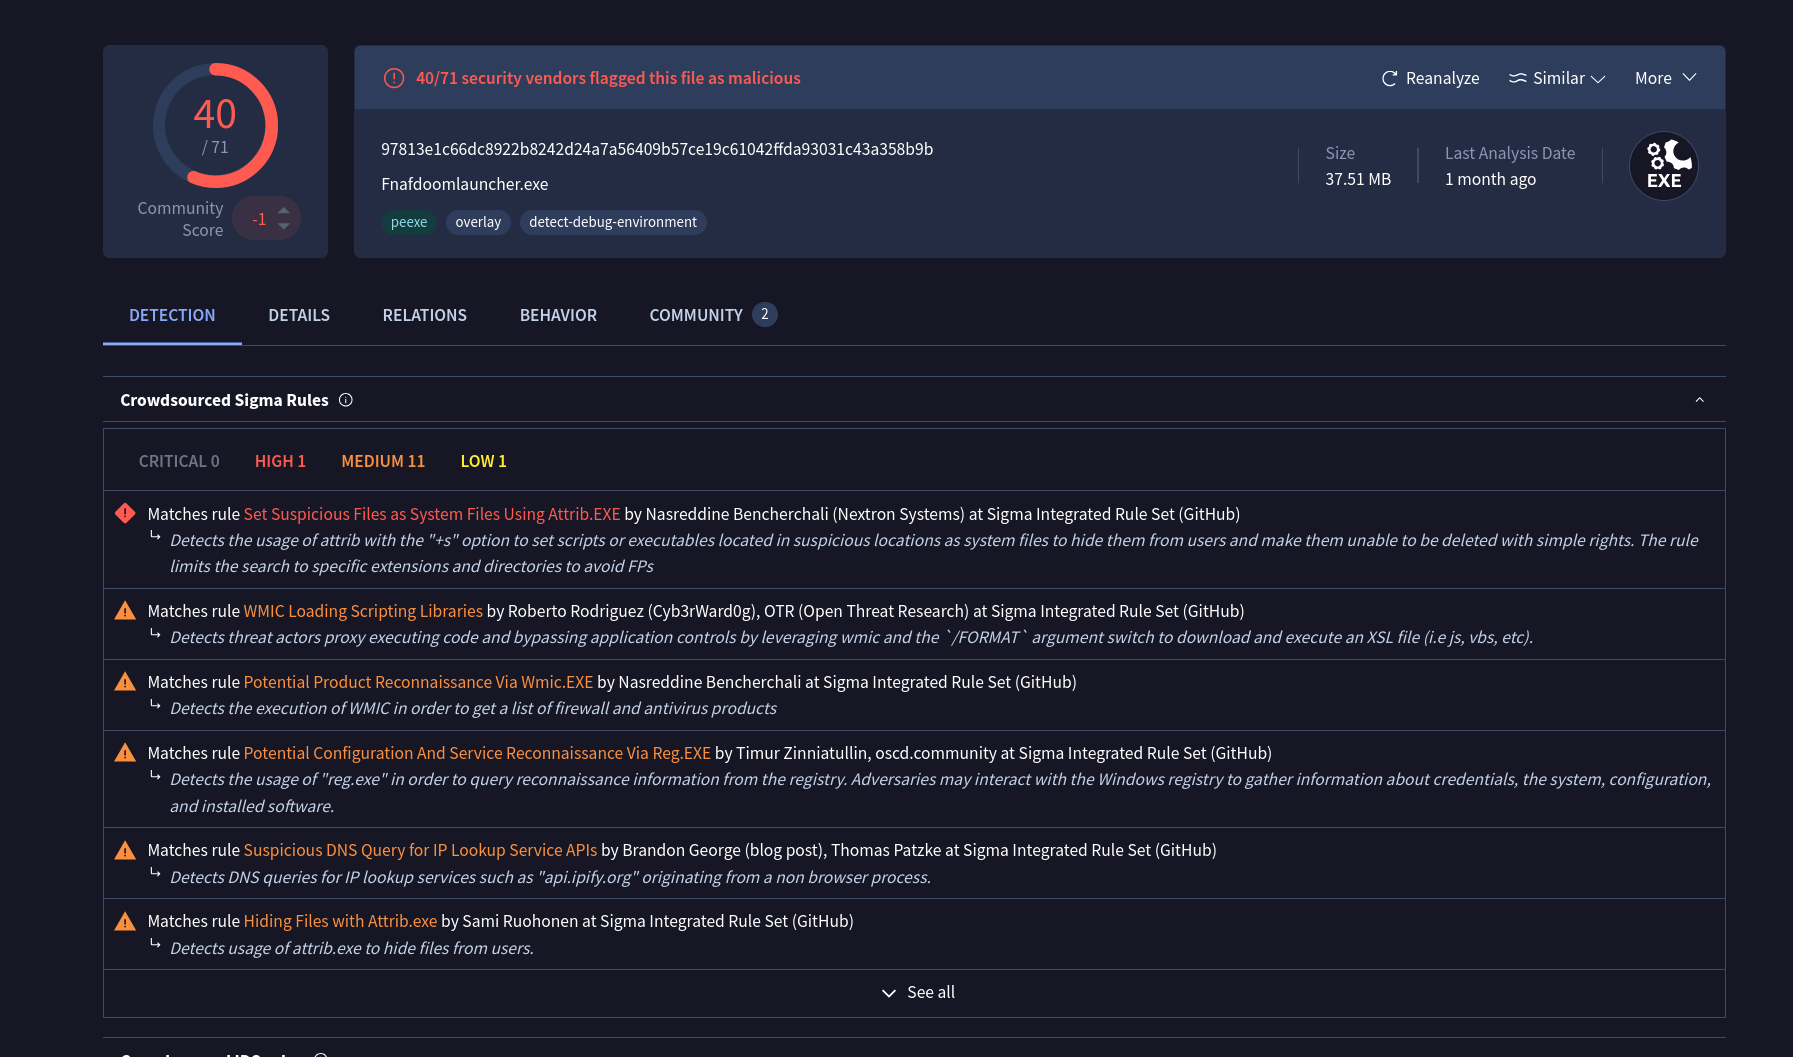Viewport: 1793px width, 1057px height.
Task: Click warning icon beside Hiding Files rule
Action: (x=125, y=920)
